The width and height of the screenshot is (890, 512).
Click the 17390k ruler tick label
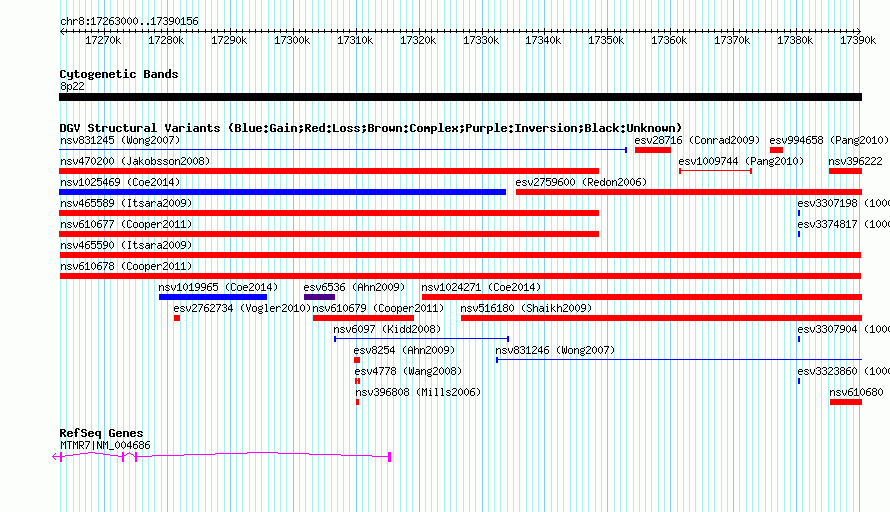[x=858, y=41]
